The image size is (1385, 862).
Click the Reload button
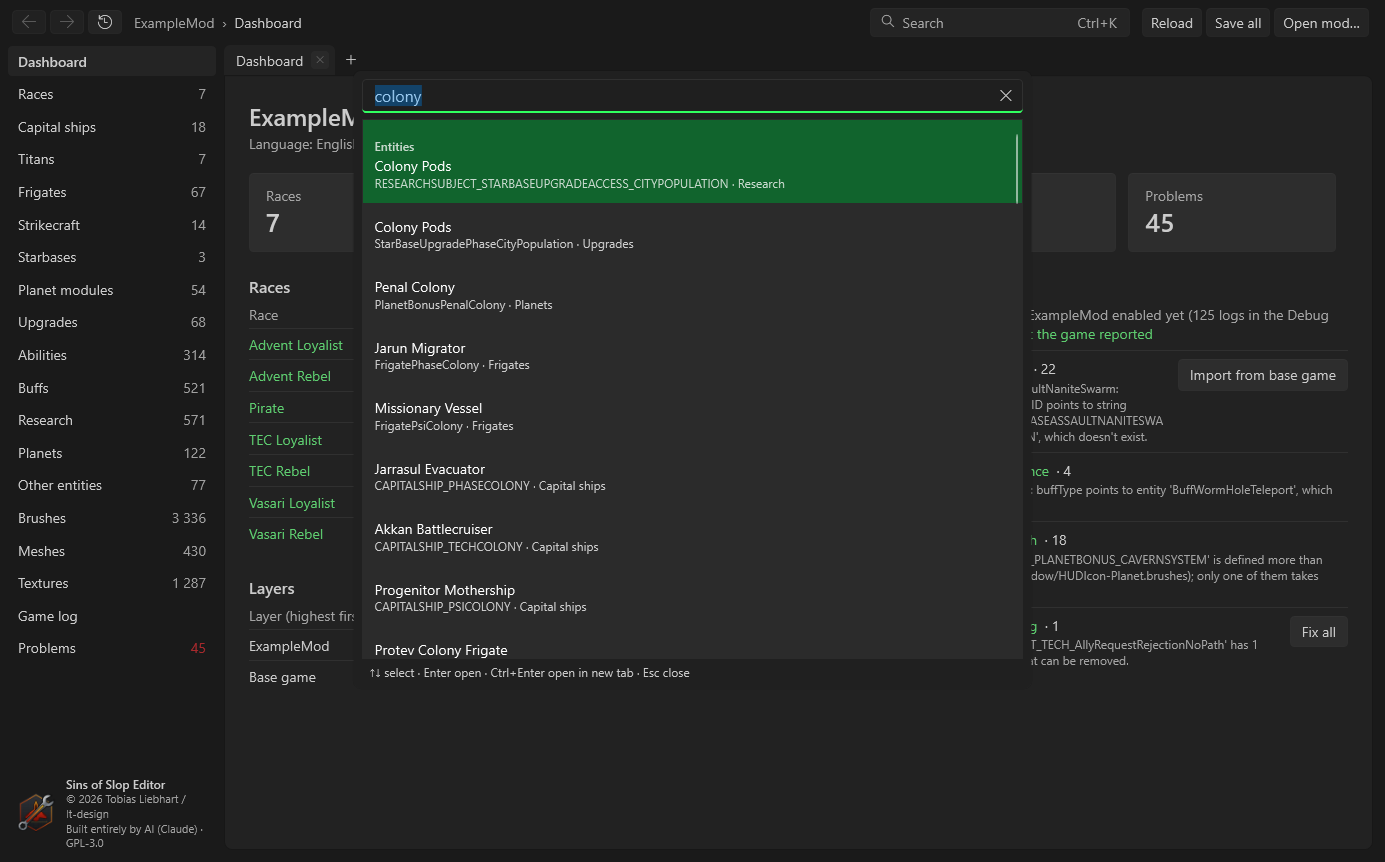[1172, 23]
